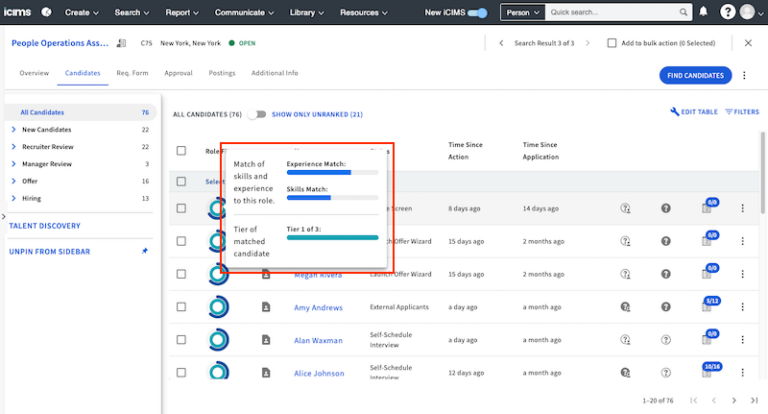The width and height of the screenshot is (768, 414).
Task: Click the Find Candidates button
Action: click(x=695, y=75)
